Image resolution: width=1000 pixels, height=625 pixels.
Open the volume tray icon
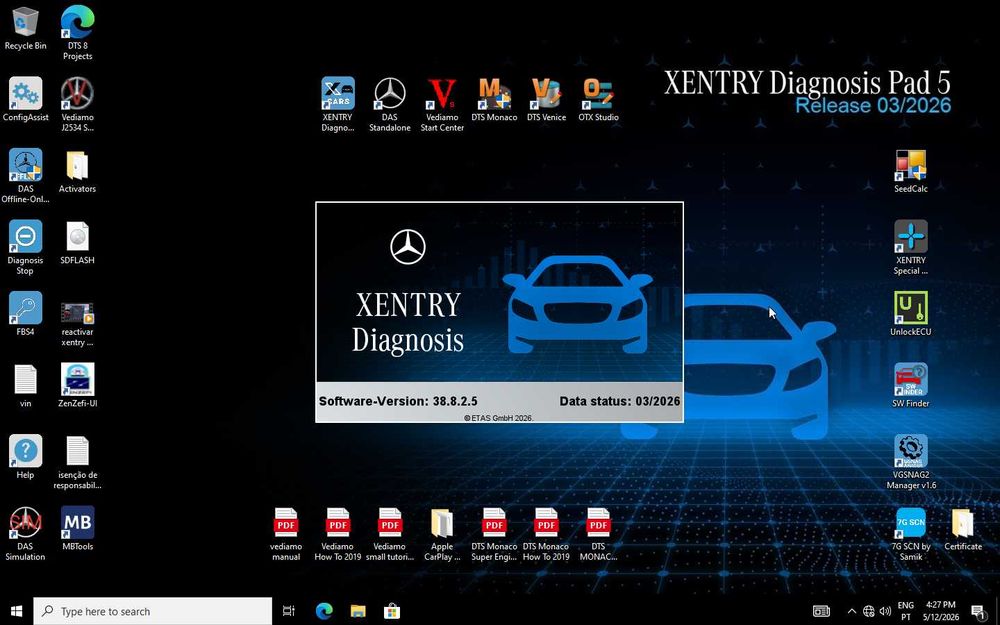click(x=885, y=611)
